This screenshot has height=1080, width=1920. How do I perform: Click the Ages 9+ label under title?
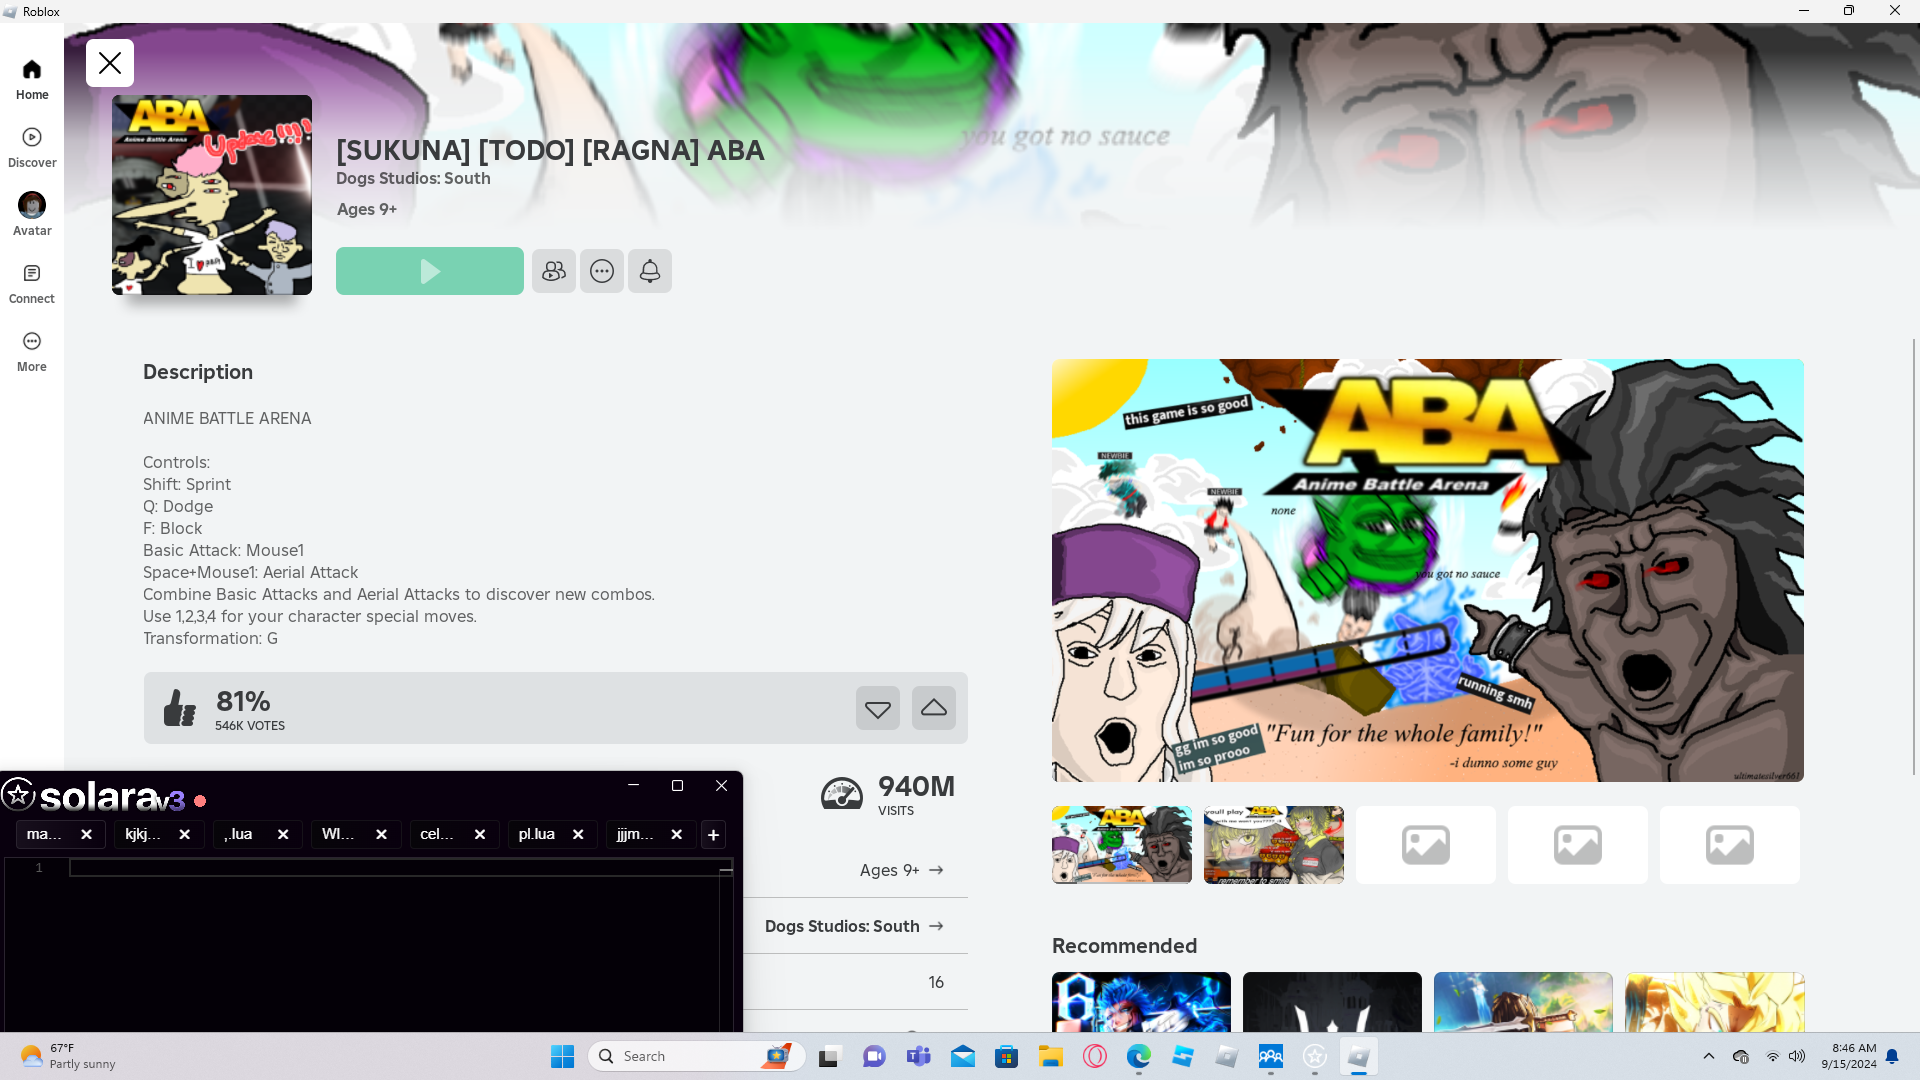367,209
